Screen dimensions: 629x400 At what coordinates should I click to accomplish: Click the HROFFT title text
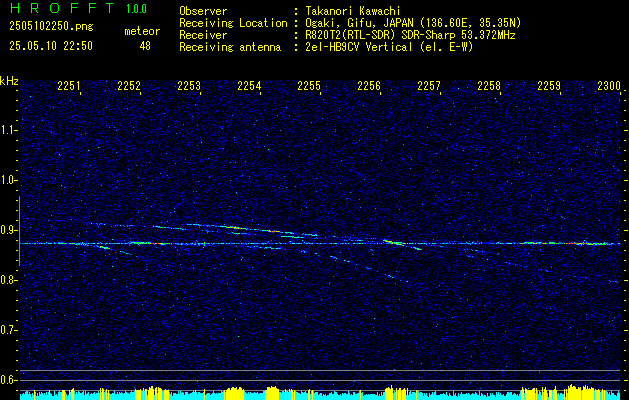(x=62, y=8)
